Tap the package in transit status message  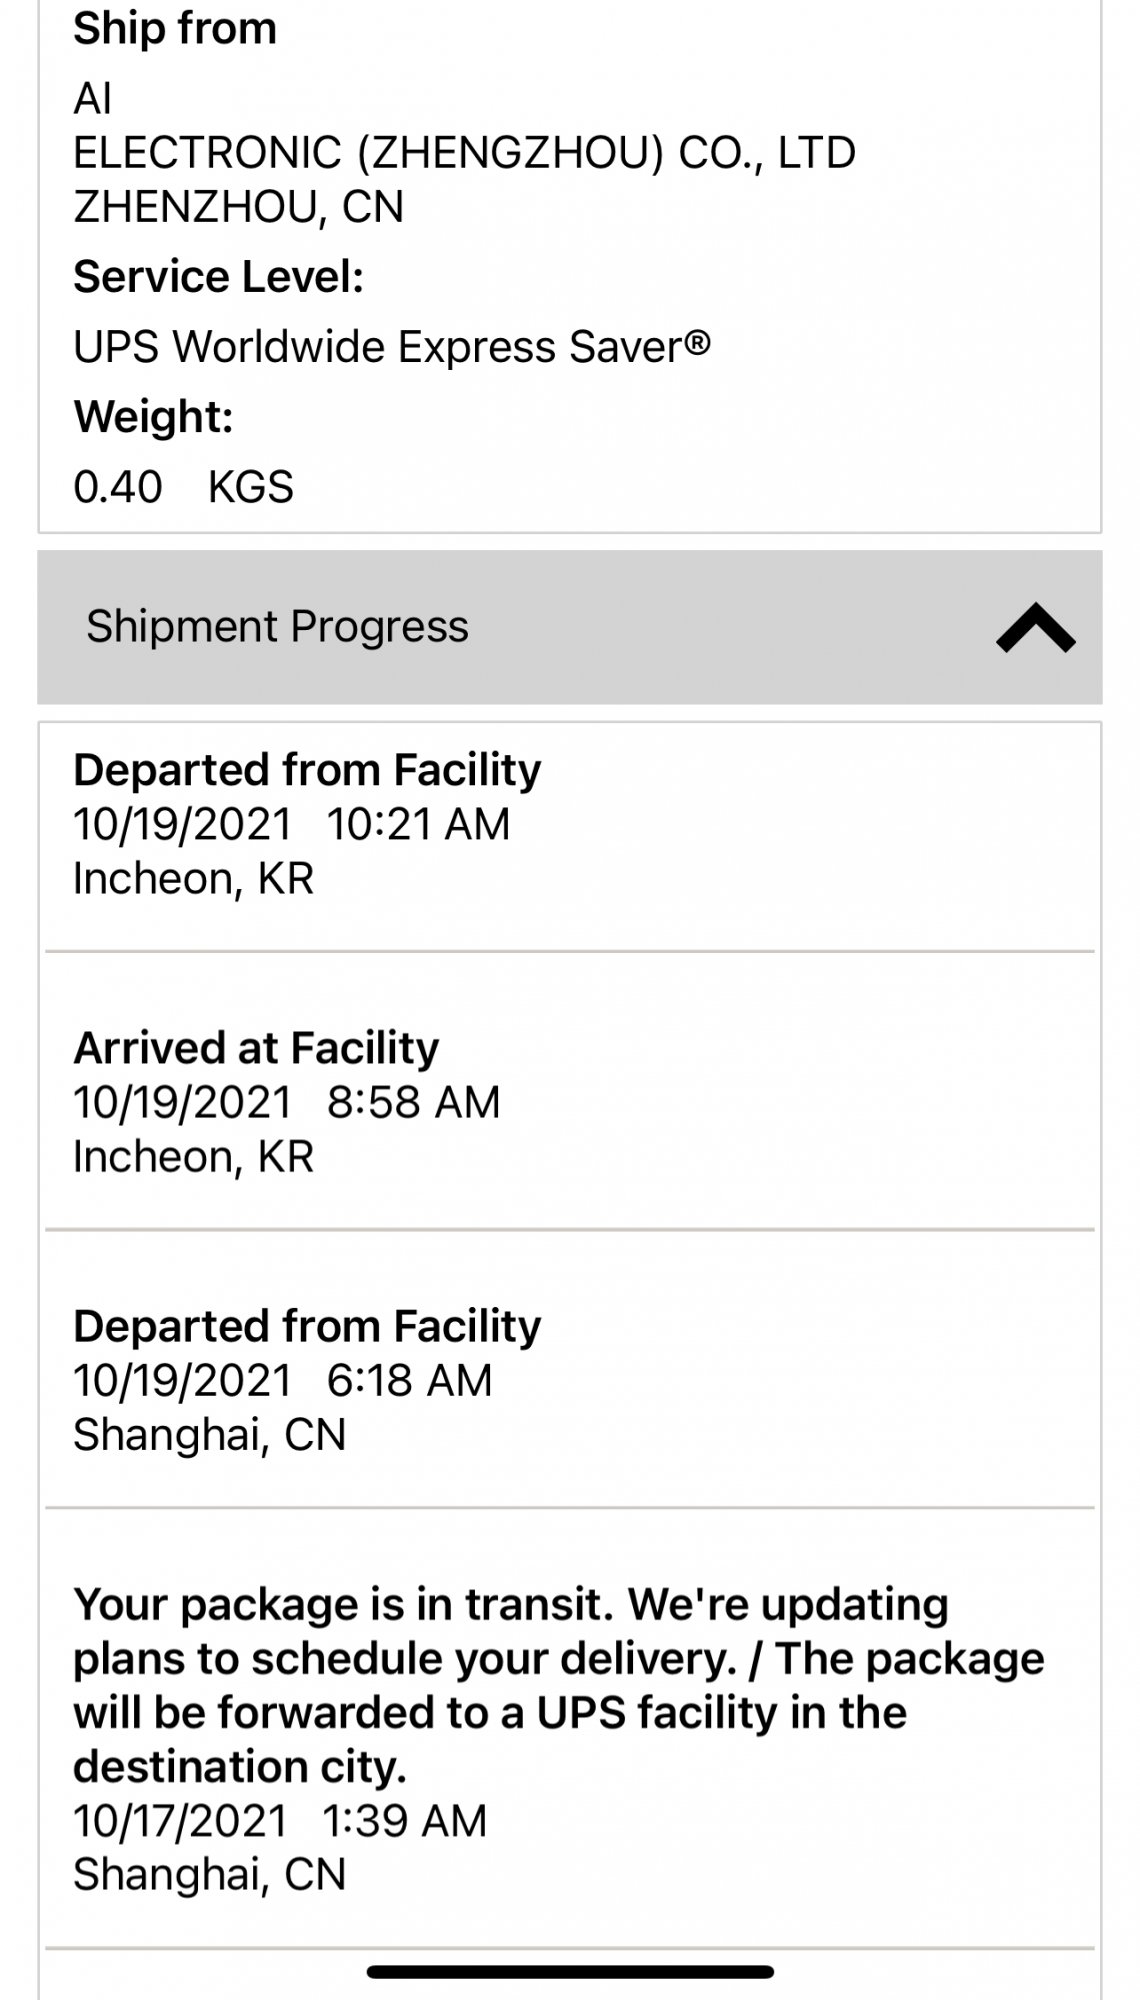[558, 1685]
